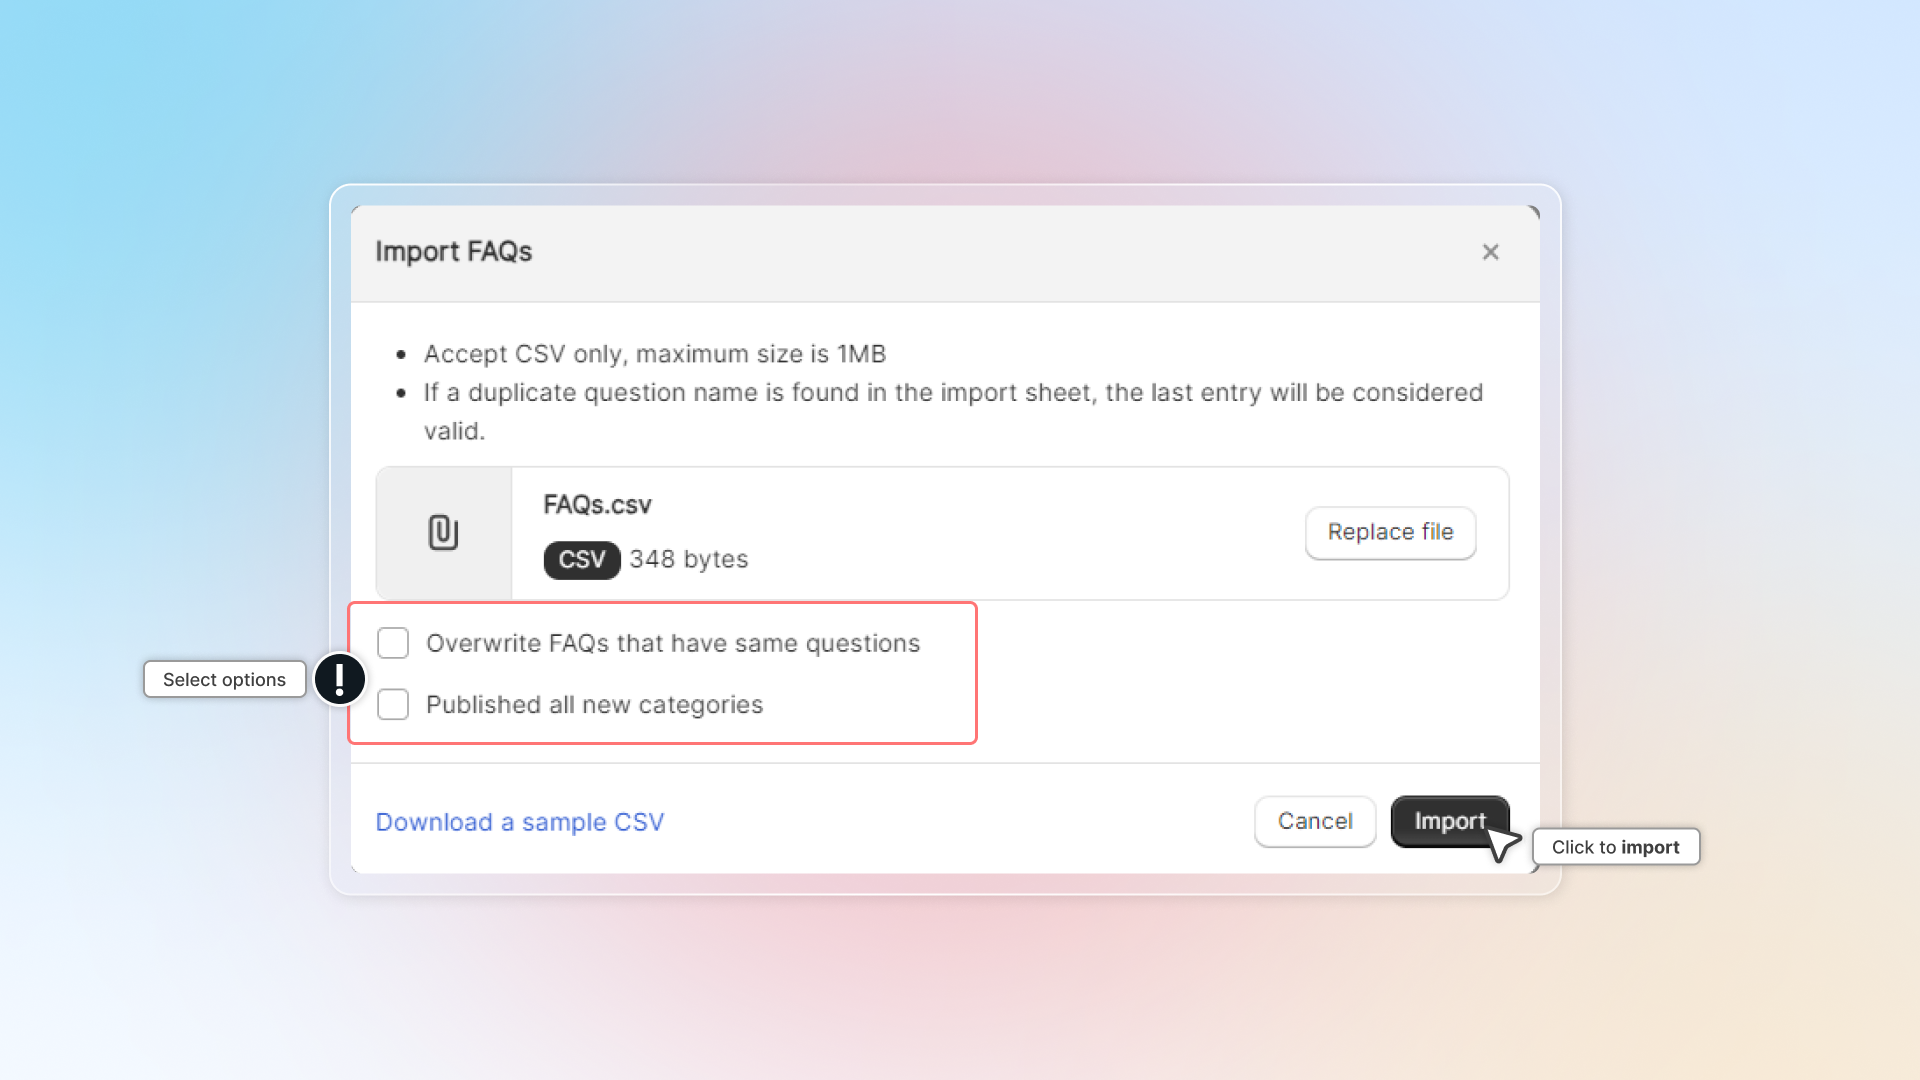This screenshot has width=1920, height=1080.
Task: Open the Download a sample CSV link
Action: click(x=519, y=822)
